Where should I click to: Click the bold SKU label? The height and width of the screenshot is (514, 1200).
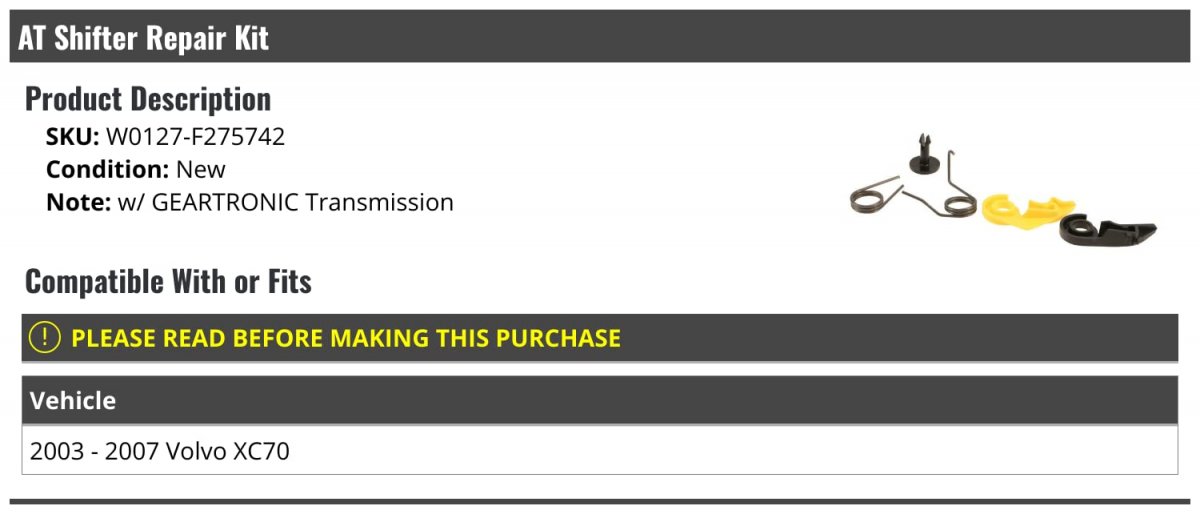(x=72, y=137)
